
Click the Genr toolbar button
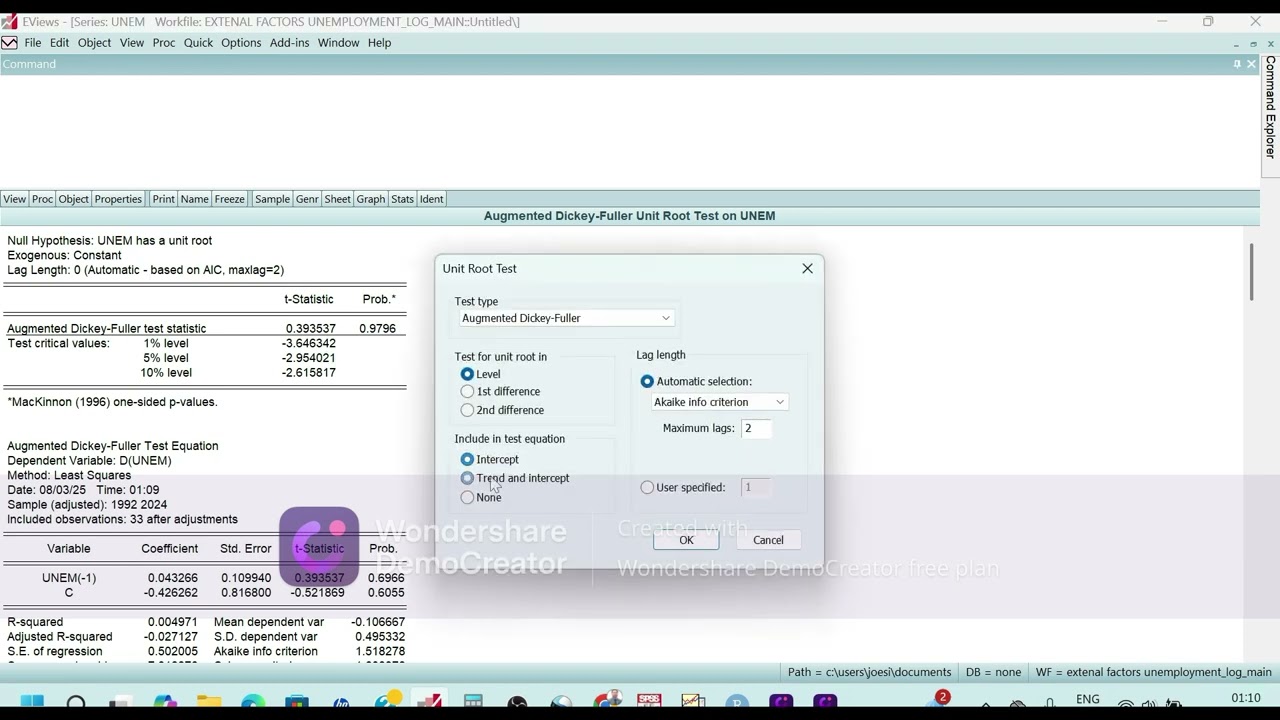pyautogui.click(x=307, y=199)
